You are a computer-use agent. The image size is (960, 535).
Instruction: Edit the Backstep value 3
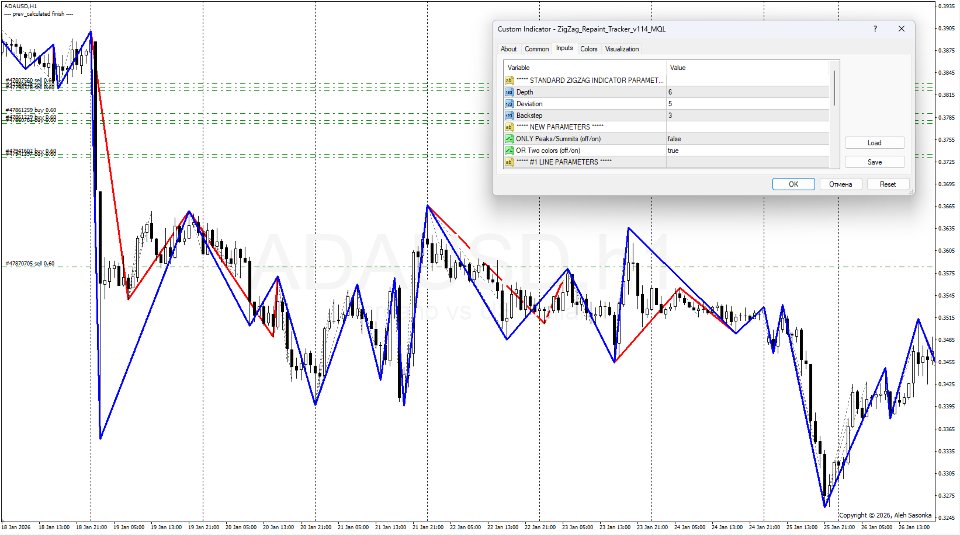tap(748, 115)
